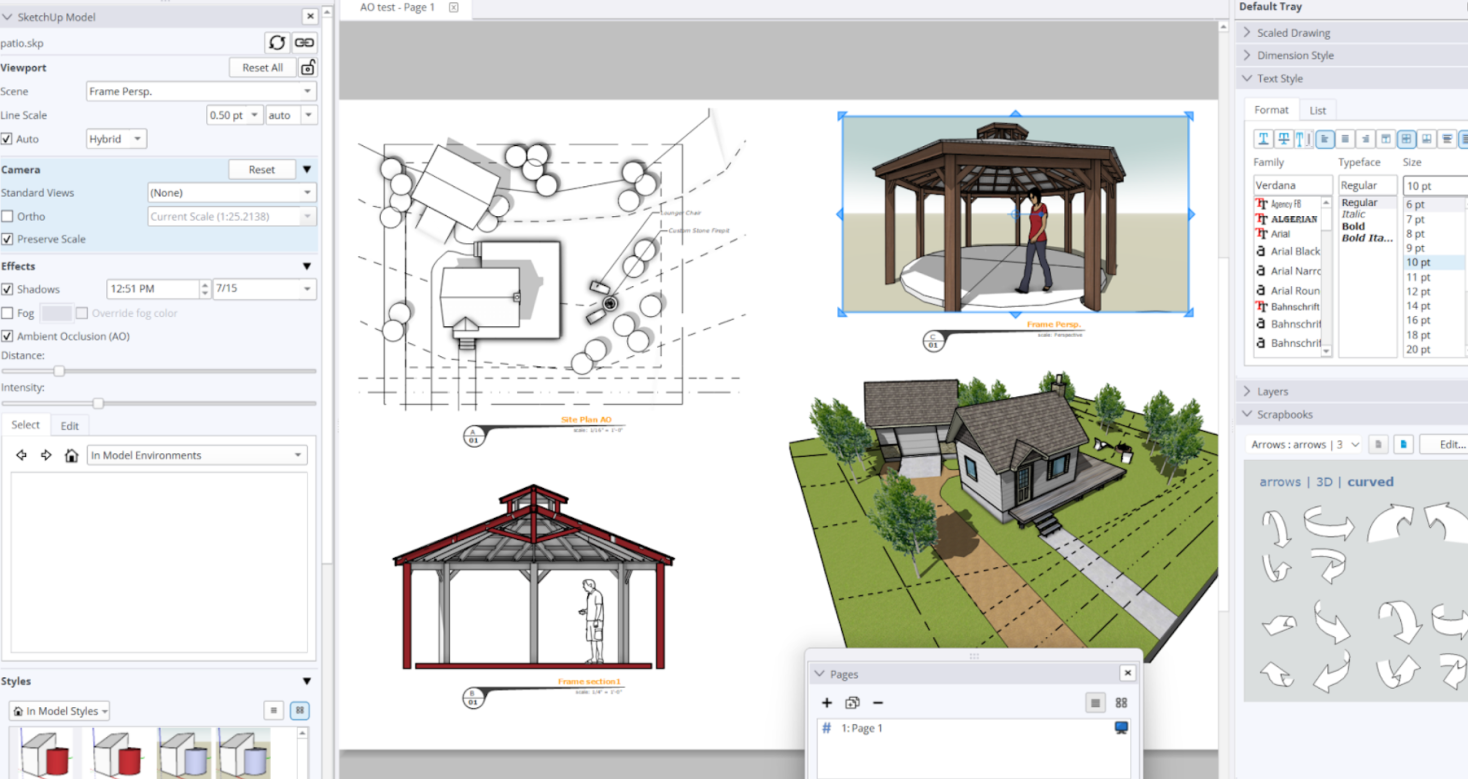Open the Scene dropdown showing Frame Persp.
The width and height of the screenshot is (1468, 779).
[x=201, y=91]
